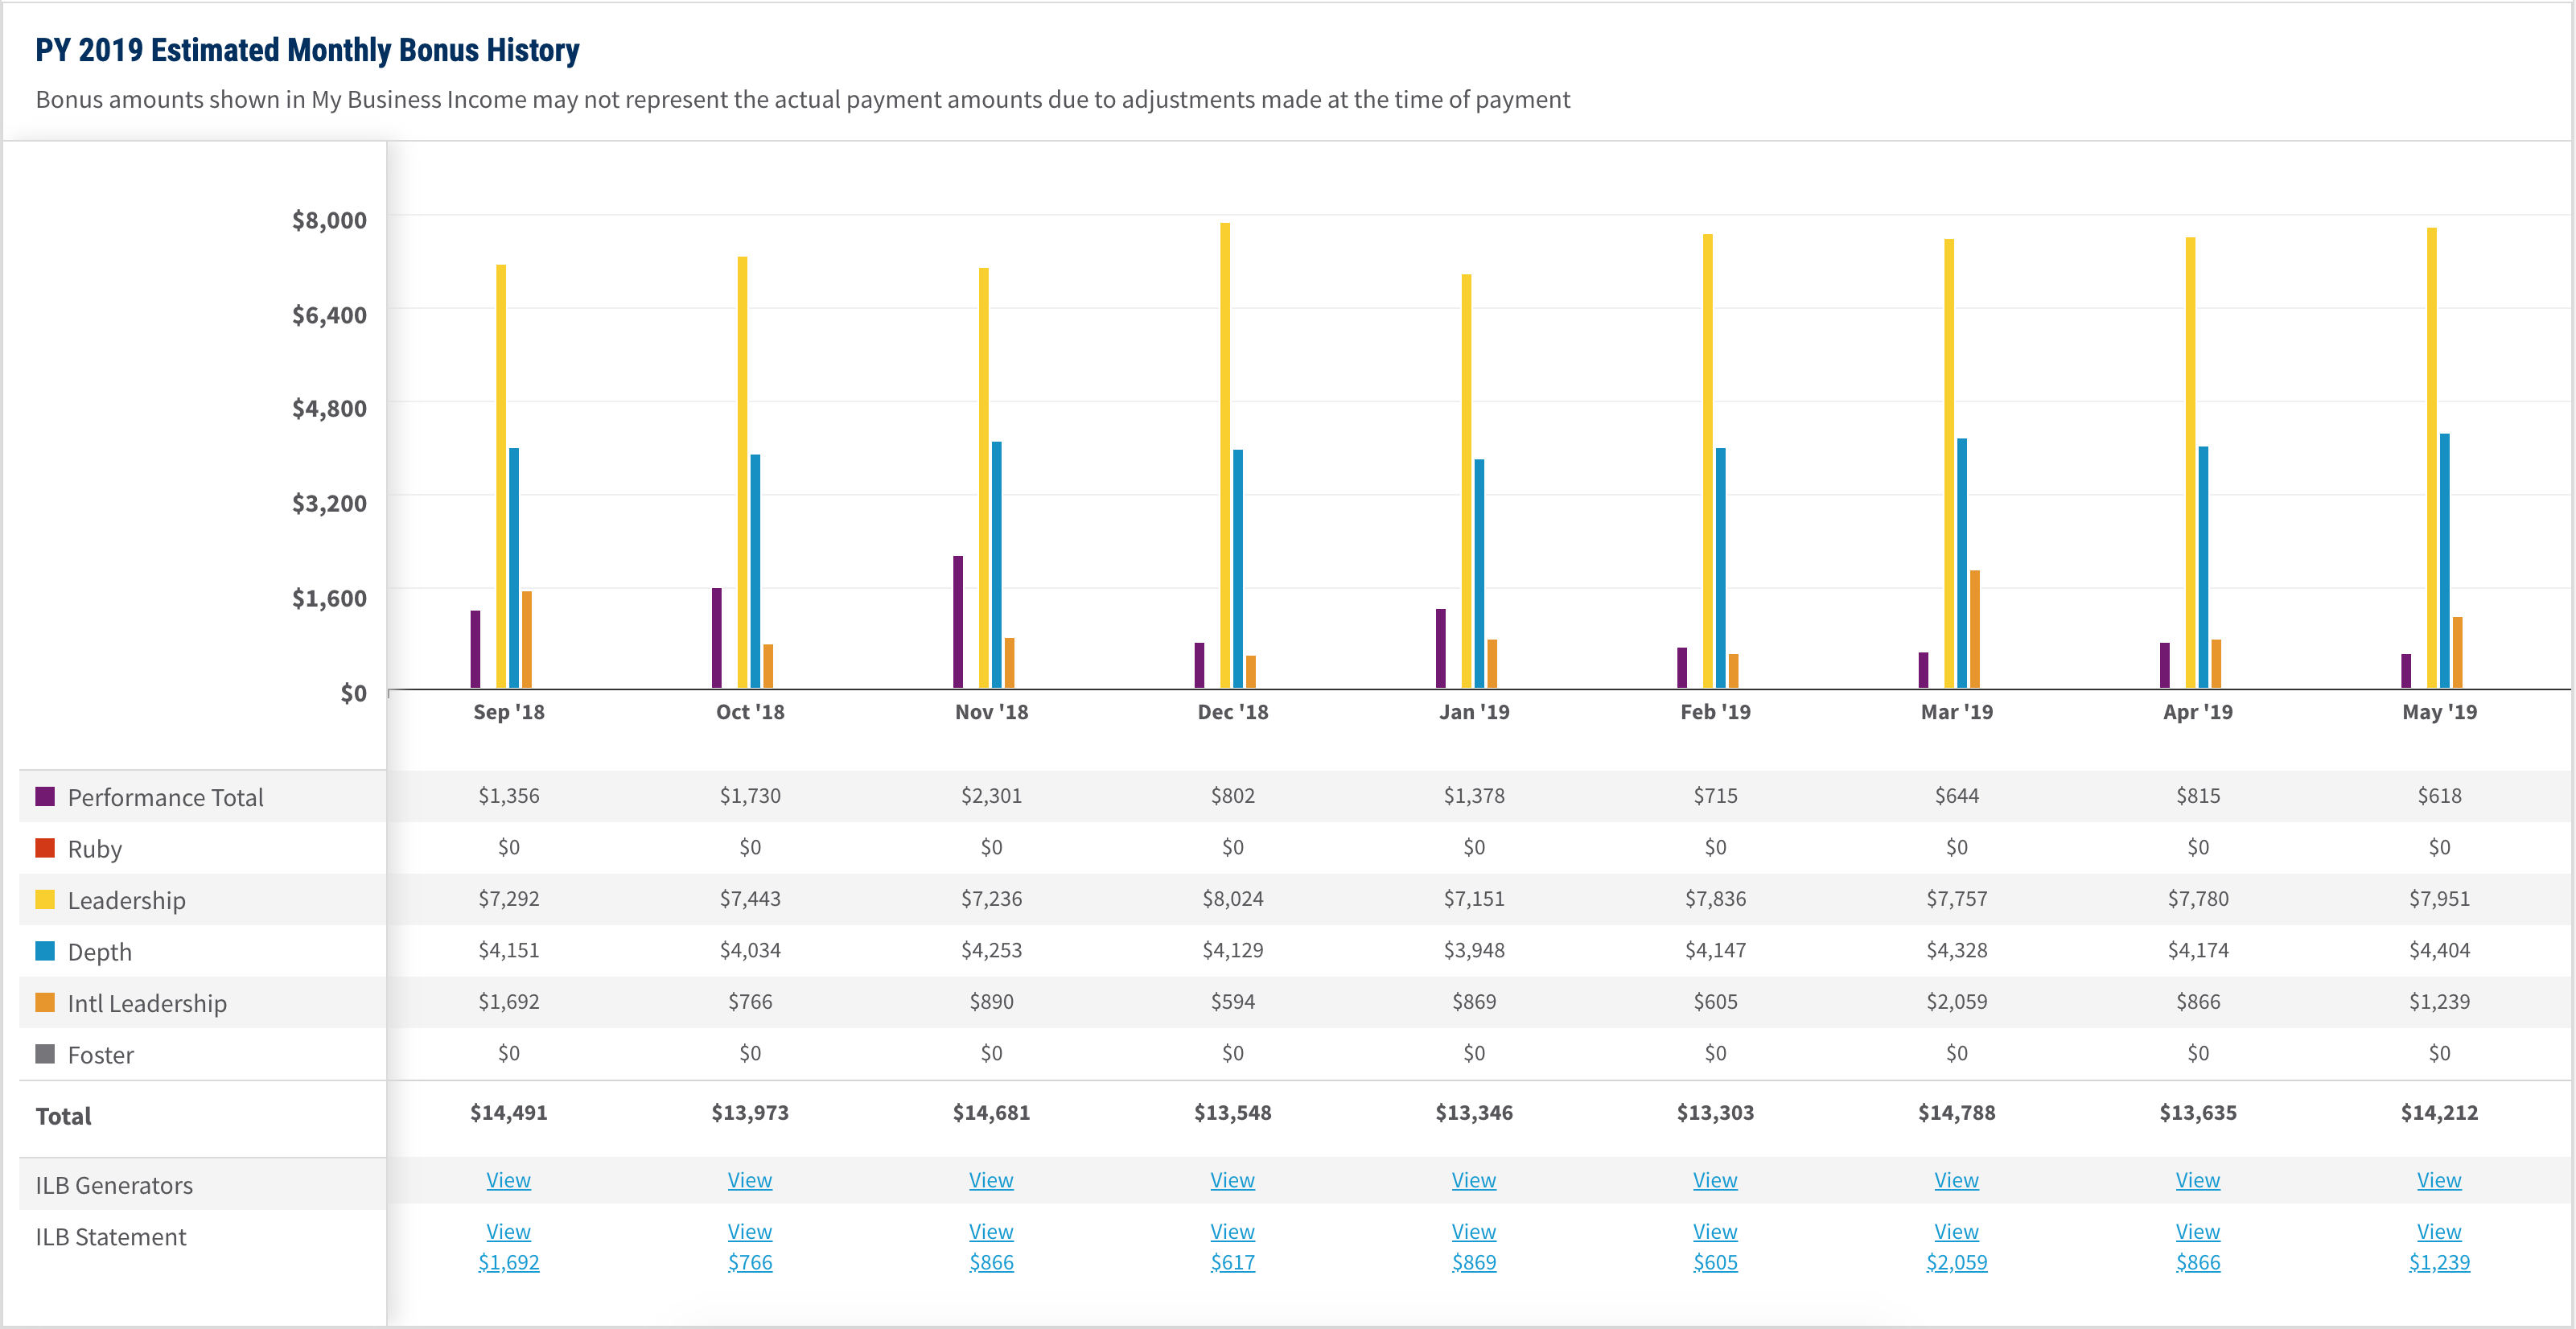Click the Mar '19 orange Intl Leadership bar
The image size is (2576, 1329).
(x=1975, y=629)
